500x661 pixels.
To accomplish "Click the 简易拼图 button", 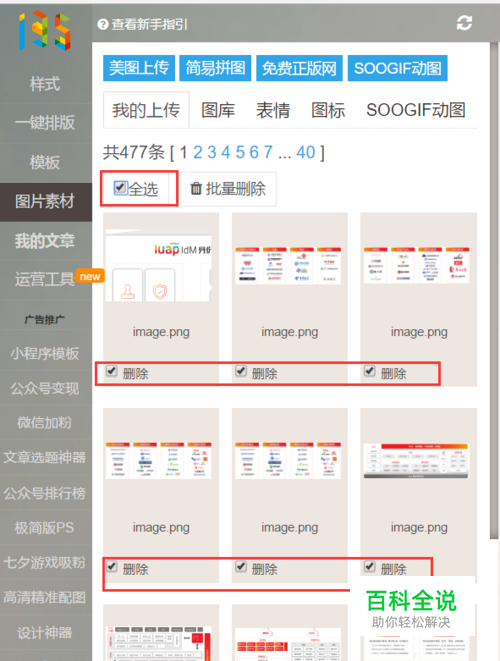I will pos(215,68).
